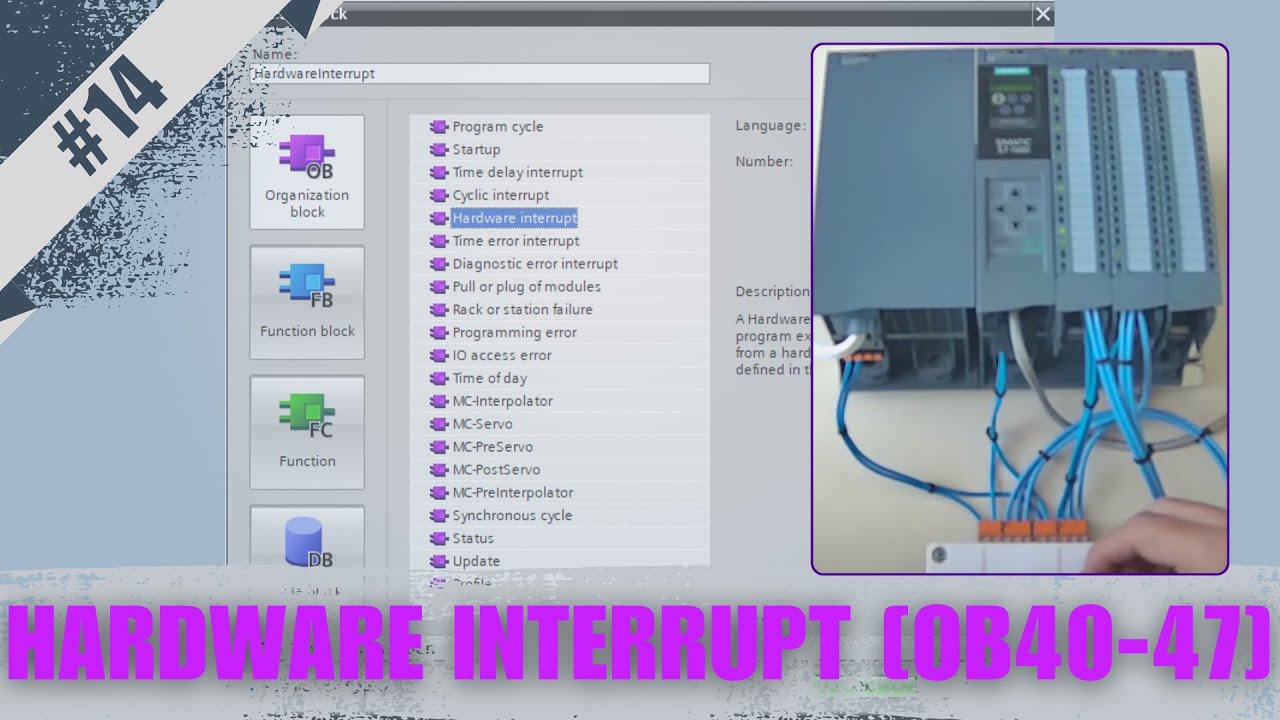Viewport: 1280px width, 720px height.
Task: Click the MC-PreInterpolator icon
Action: [x=438, y=493]
